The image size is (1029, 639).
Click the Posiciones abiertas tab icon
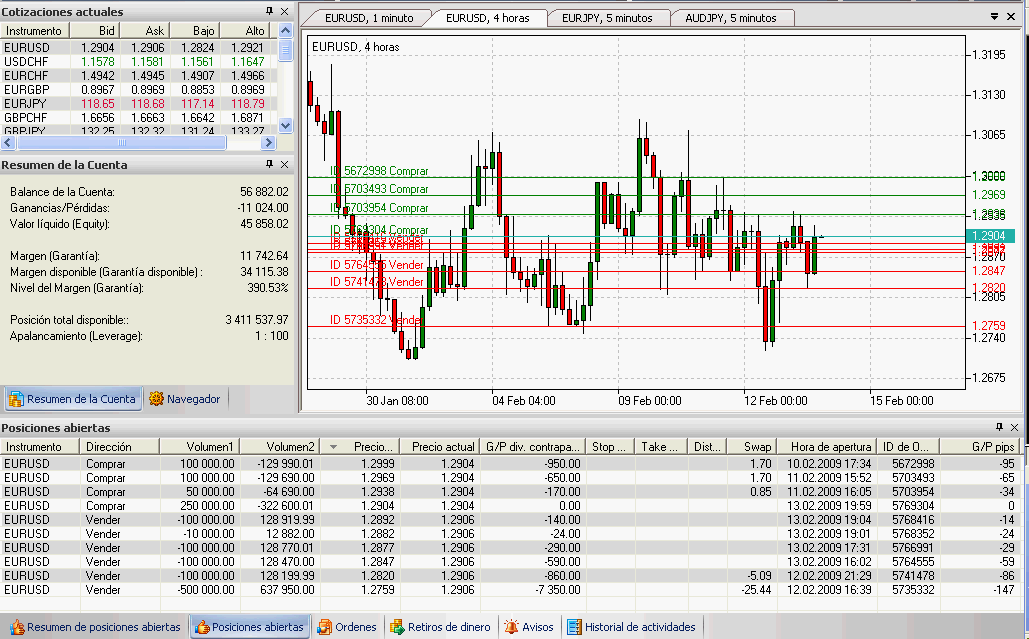202,627
